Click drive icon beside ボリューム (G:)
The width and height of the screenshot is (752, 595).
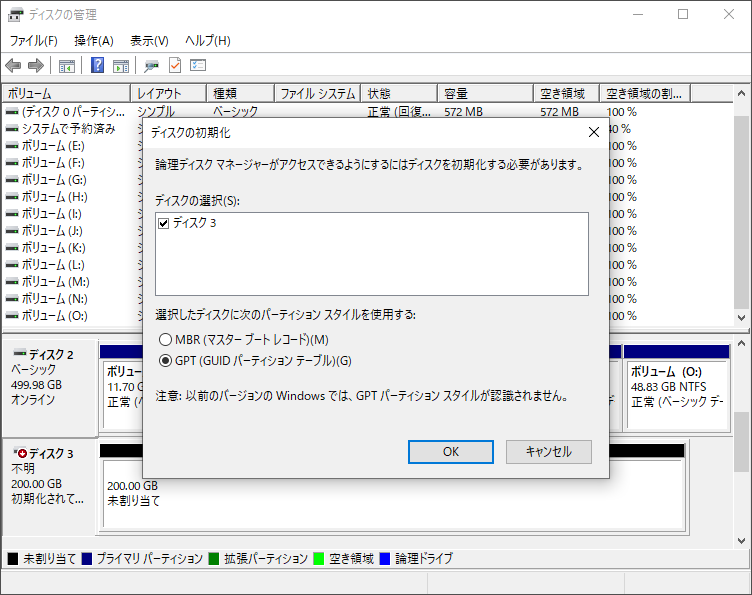[12, 180]
